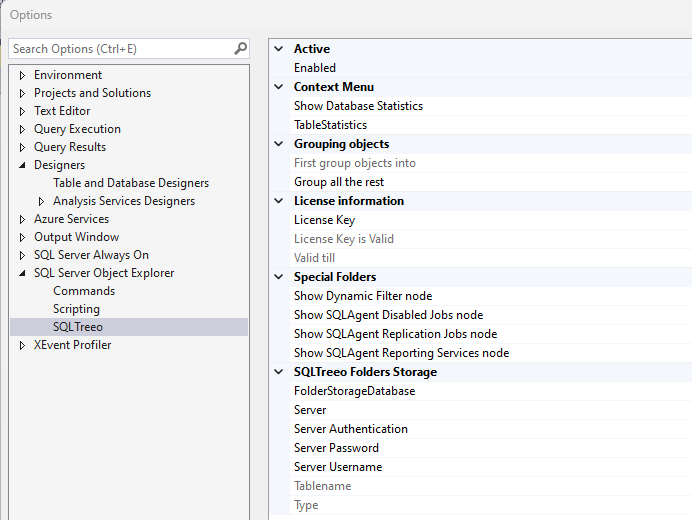Expand the Query Results node
The width and height of the screenshot is (692, 520).
click(23, 147)
